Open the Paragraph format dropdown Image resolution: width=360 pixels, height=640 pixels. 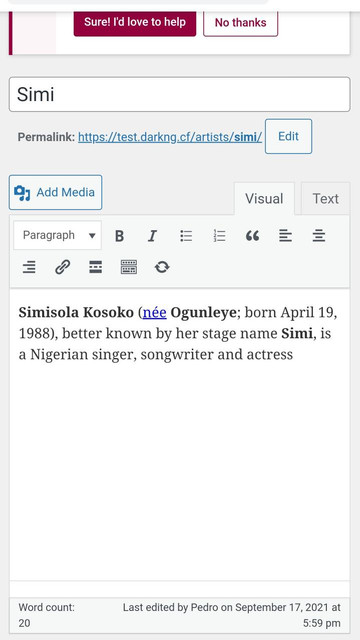[58, 236]
